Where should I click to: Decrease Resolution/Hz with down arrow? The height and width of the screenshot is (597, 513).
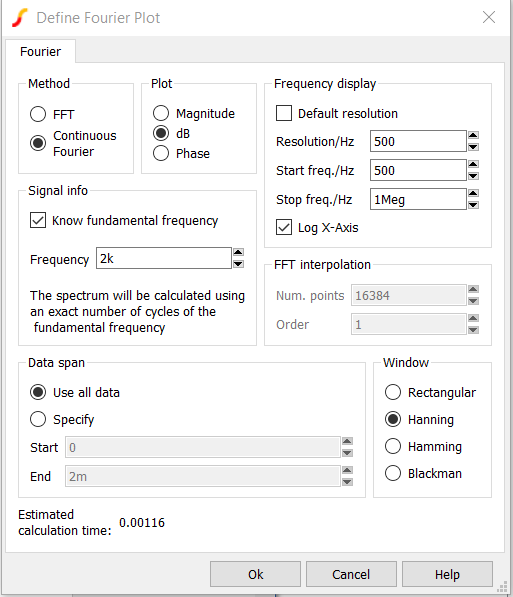pyautogui.click(x=473, y=147)
